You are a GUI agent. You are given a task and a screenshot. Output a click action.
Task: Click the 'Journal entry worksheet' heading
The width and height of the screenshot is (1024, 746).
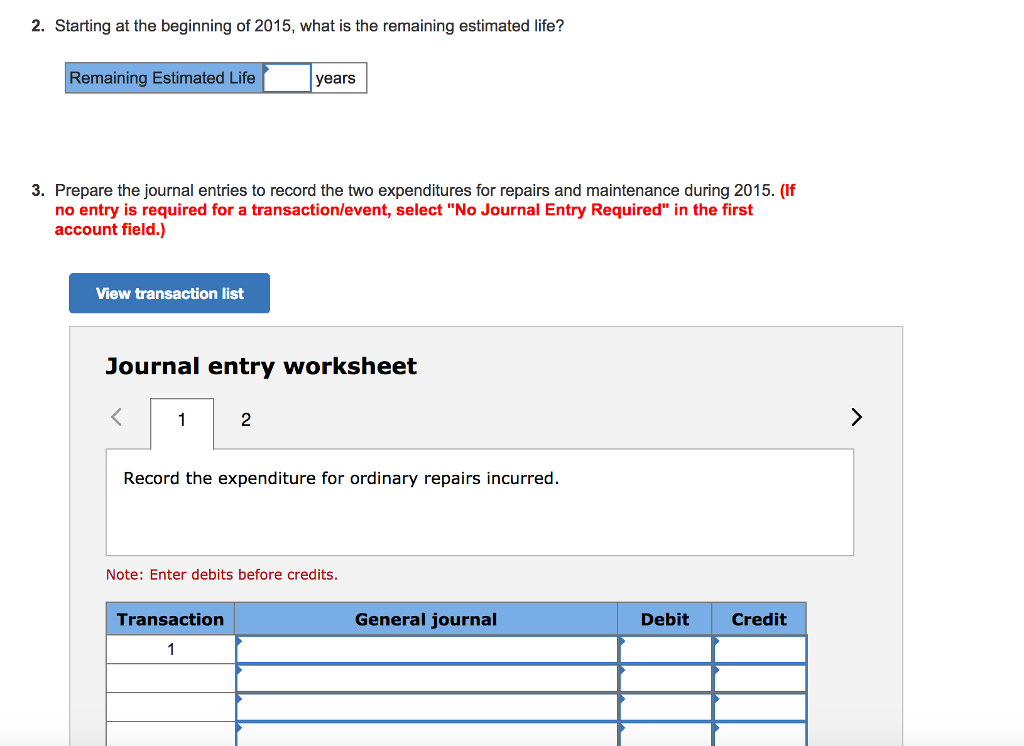[x=261, y=366]
